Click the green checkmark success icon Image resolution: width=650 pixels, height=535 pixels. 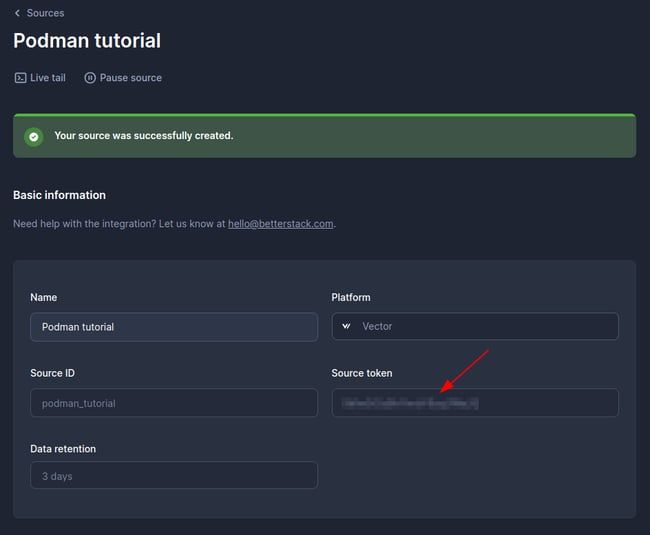click(x=34, y=136)
